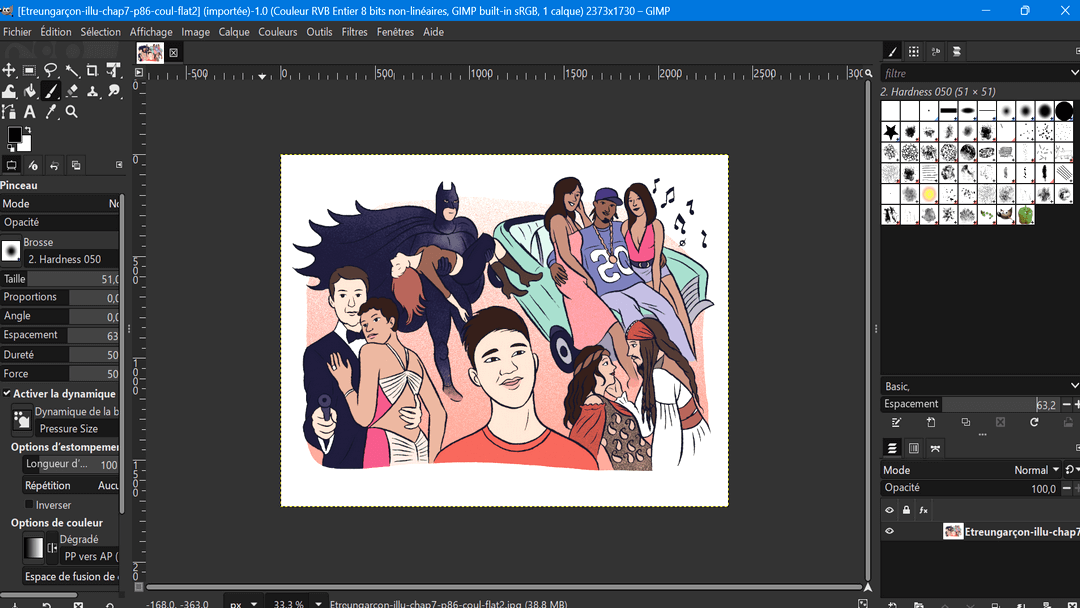This screenshot has height=608, width=1080.
Task: Decrease brush Espacement with minus button
Action: tap(1066, 404)
